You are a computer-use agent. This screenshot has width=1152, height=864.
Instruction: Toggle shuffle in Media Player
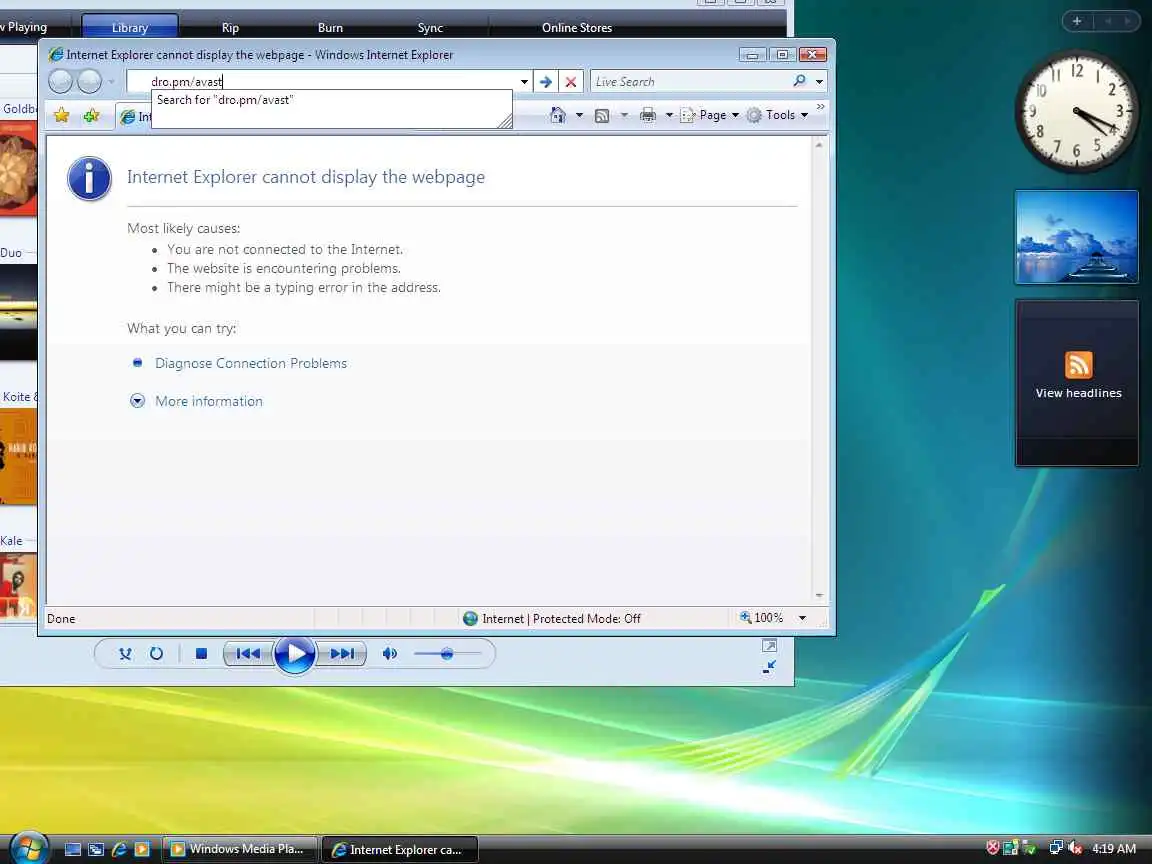click(126, 653)
